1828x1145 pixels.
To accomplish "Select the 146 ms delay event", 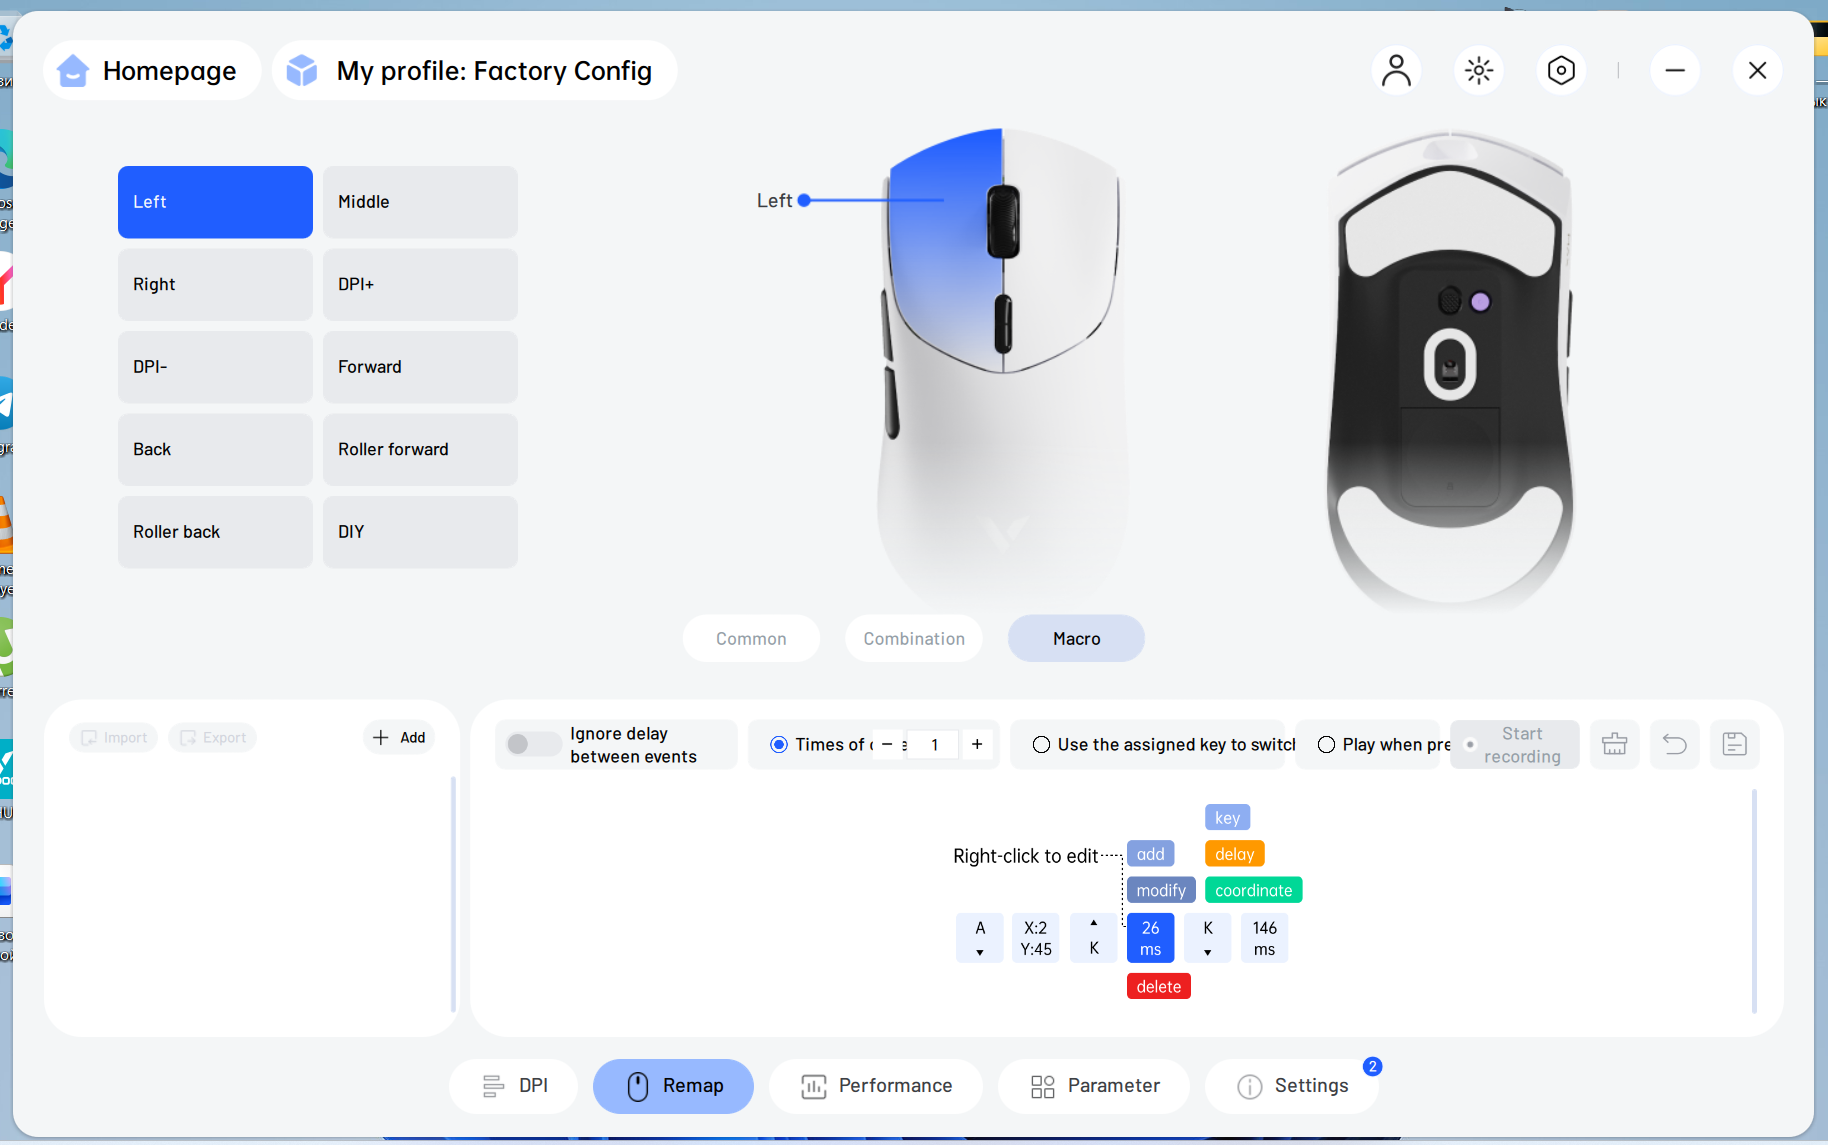I will [1264, 939].
